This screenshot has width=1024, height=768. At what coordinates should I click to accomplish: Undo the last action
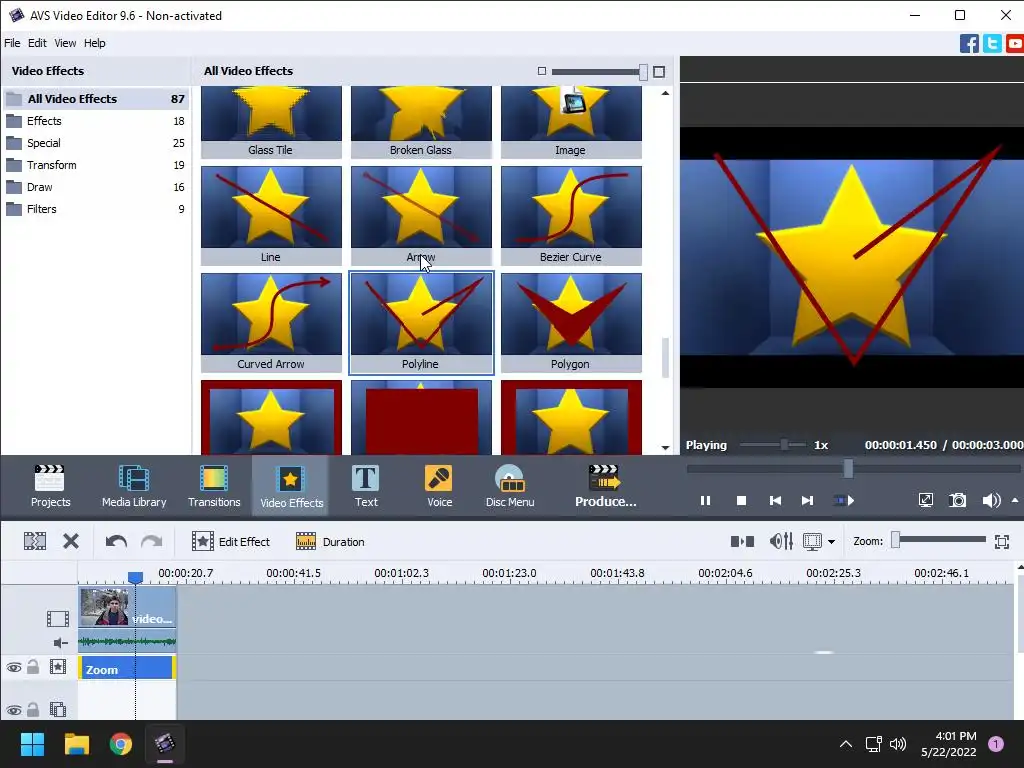pyautogui.click(x=116, y=541)
